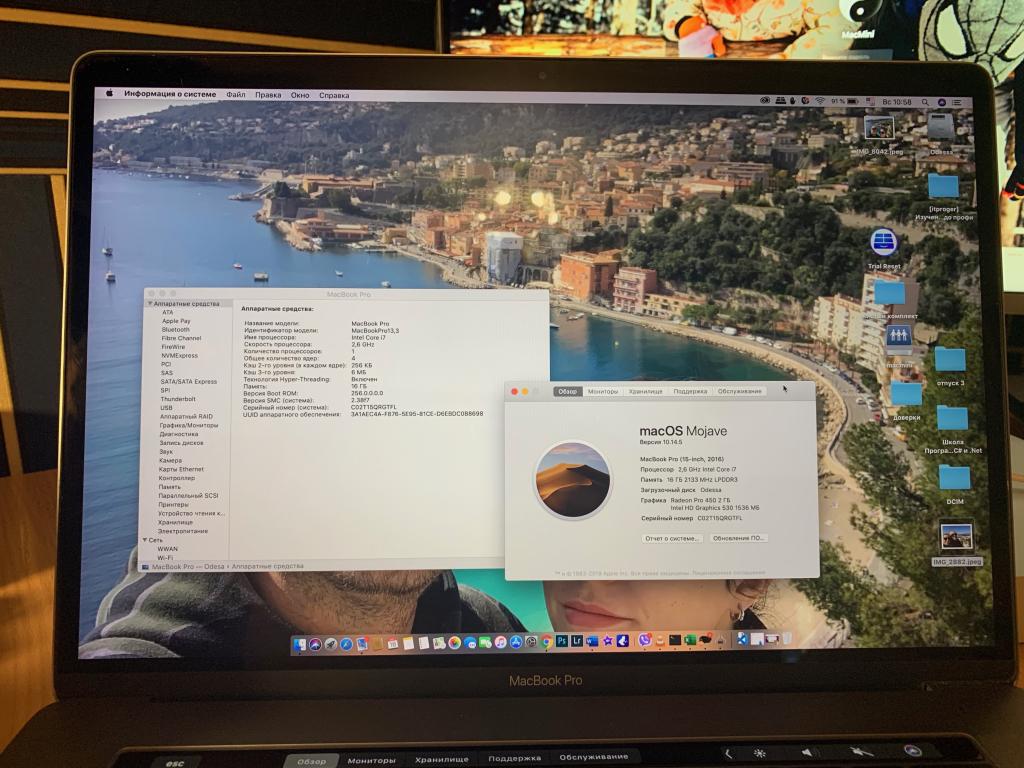The image size is (1024, 768).
Task: Open Viber from the Dock
Action: pyautogui.click(x=644, y=640)
